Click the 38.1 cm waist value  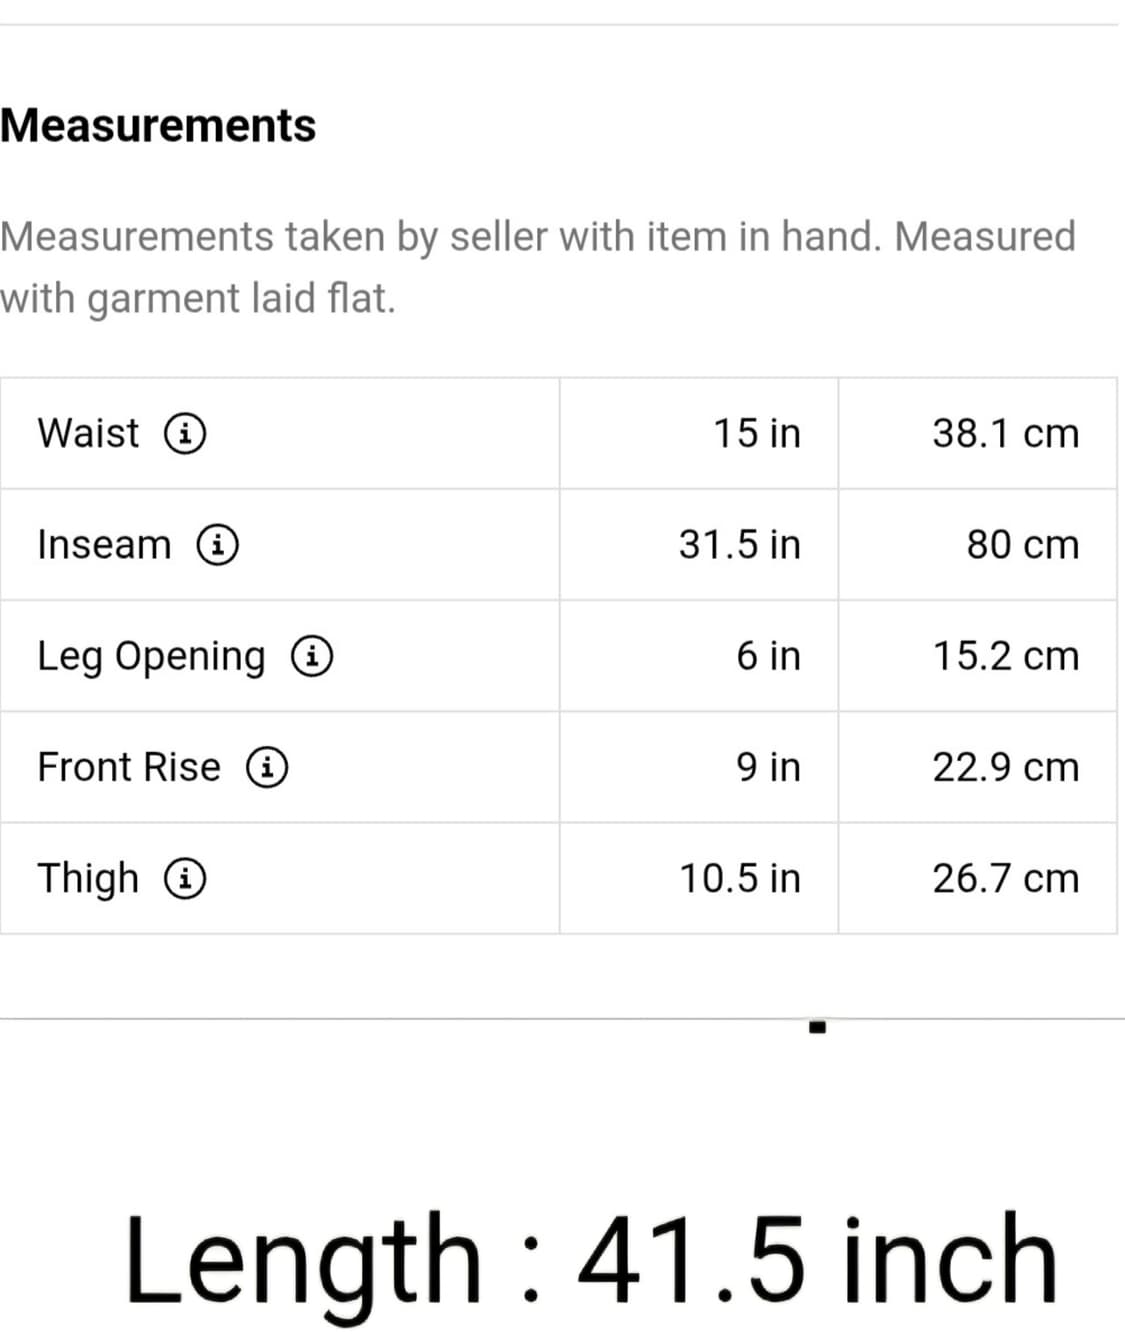pyautogui.click(x=1006, y=433)
